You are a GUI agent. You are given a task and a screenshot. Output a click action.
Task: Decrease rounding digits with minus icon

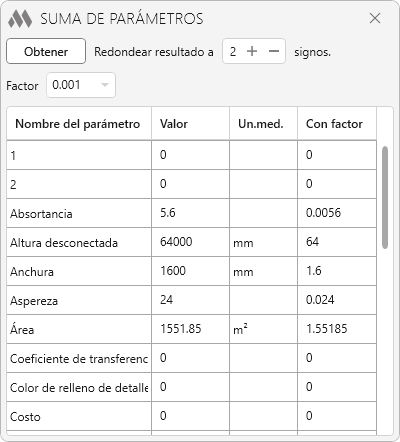pos(274,51)
